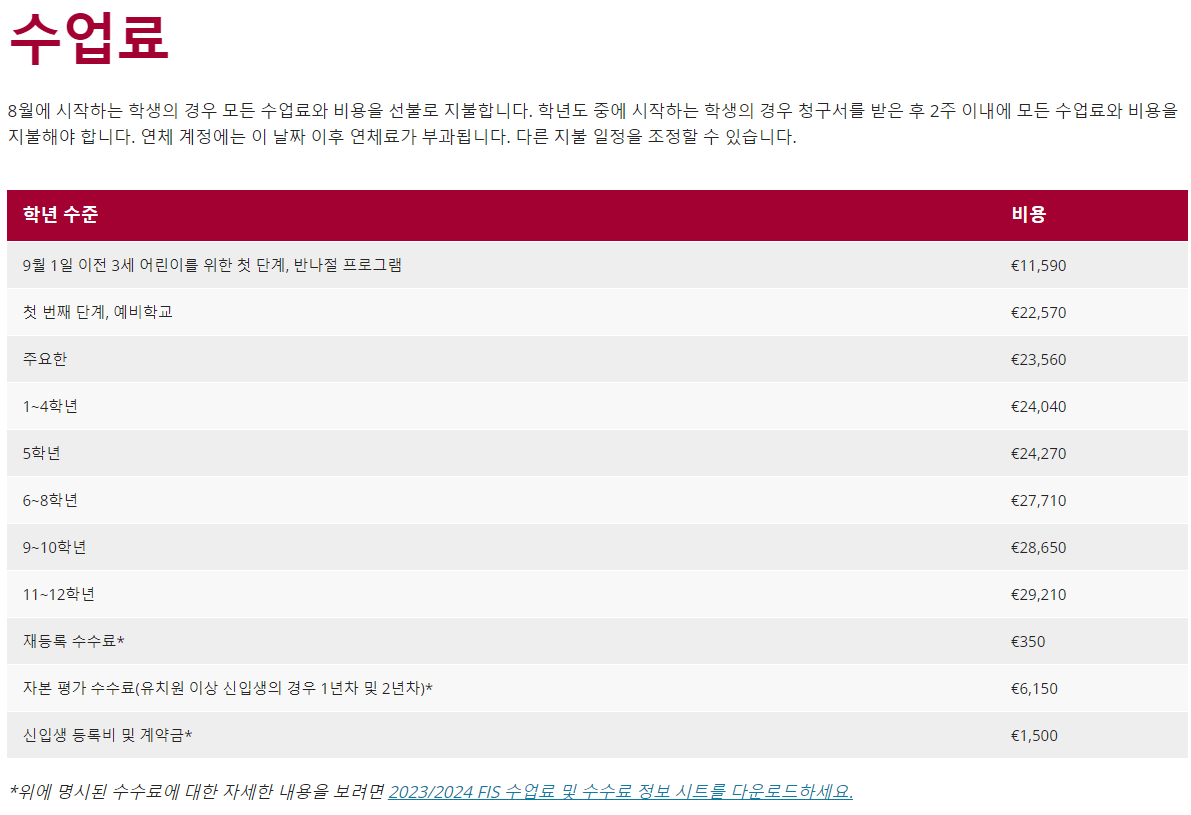Screen dimensions: 1191x815
Task: Click the 6~8학년 row label
Action: coord(50,501)
